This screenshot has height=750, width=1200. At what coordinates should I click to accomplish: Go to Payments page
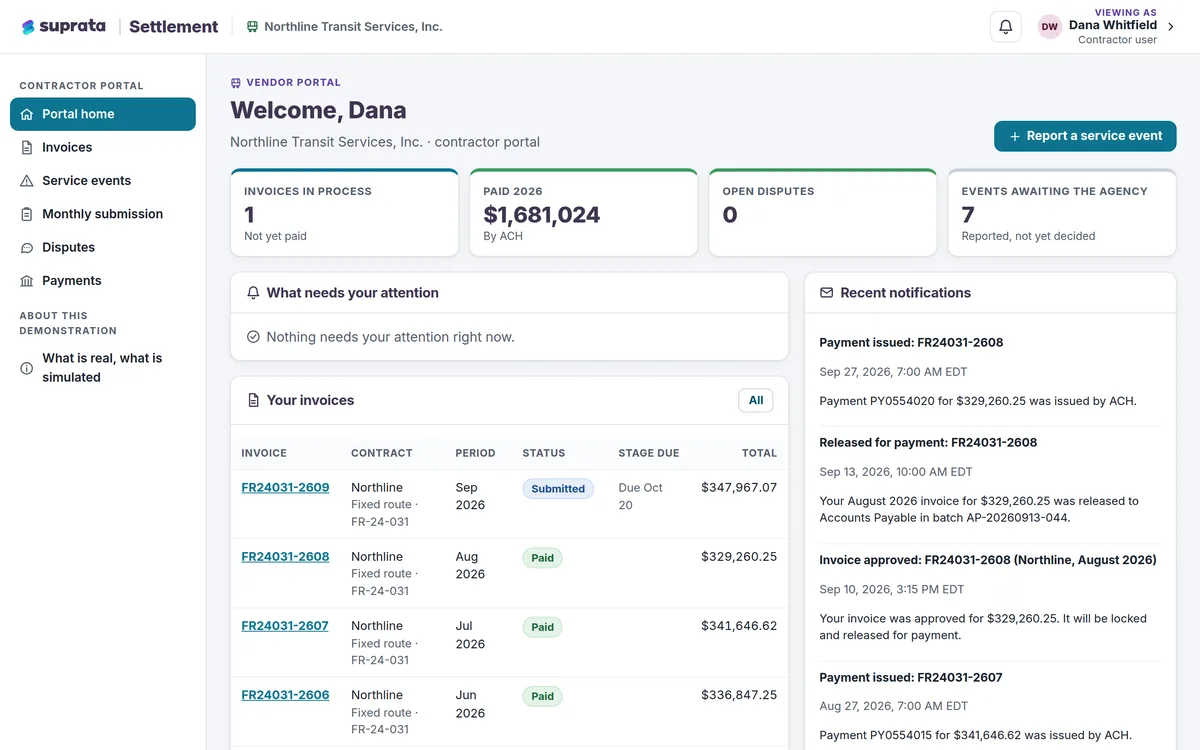(103, 281)
